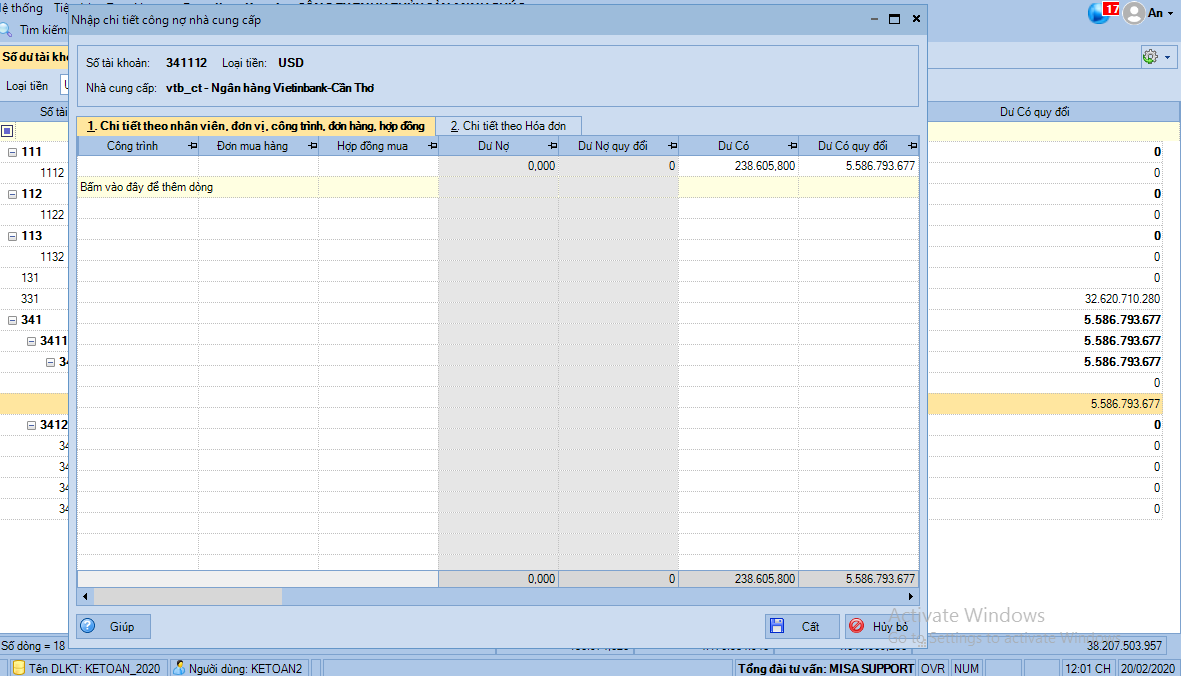Switch to Chi tiết theo Hóa đơn tab
Viewport: 1181px width, 676px height.
[508, 126]
